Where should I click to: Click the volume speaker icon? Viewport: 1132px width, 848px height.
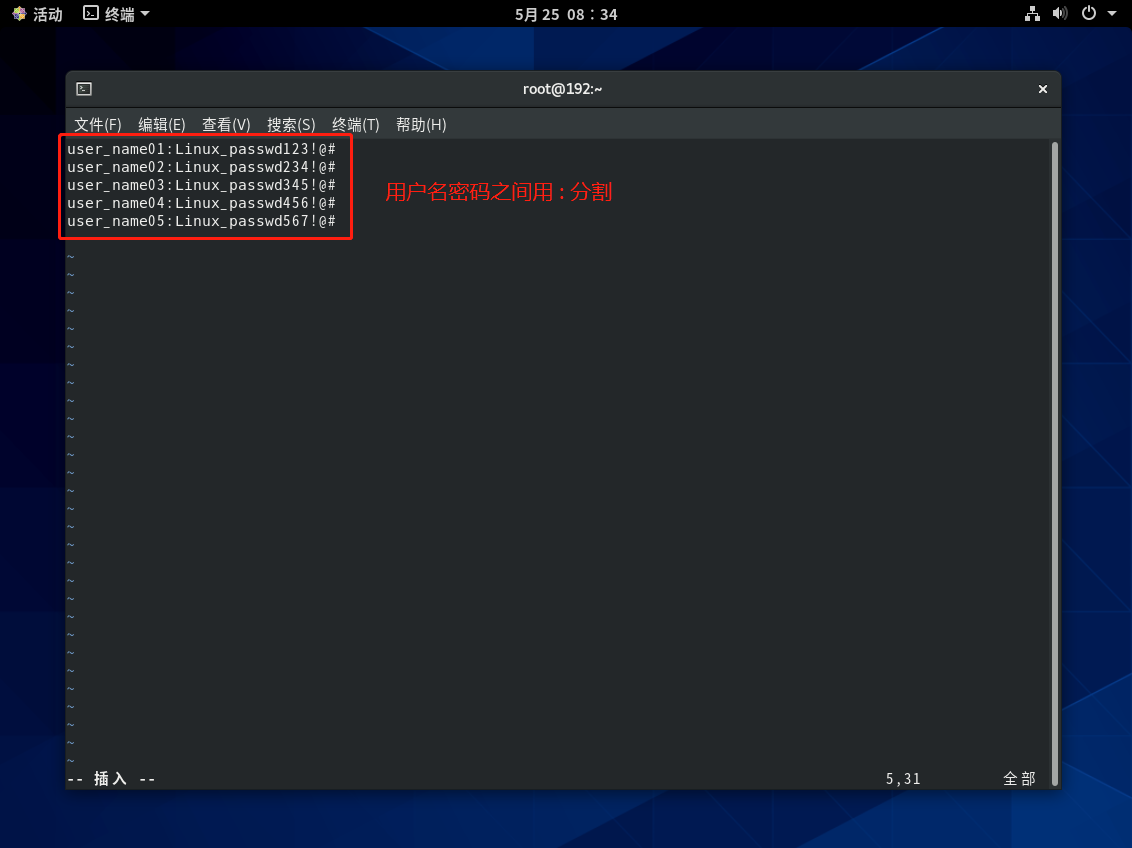[x=1061, y=14]
